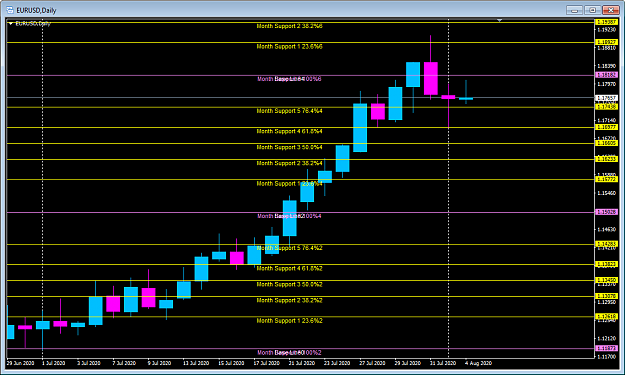
Task: Click the 1.19230 price scale value
Action: tap(606, 29)
